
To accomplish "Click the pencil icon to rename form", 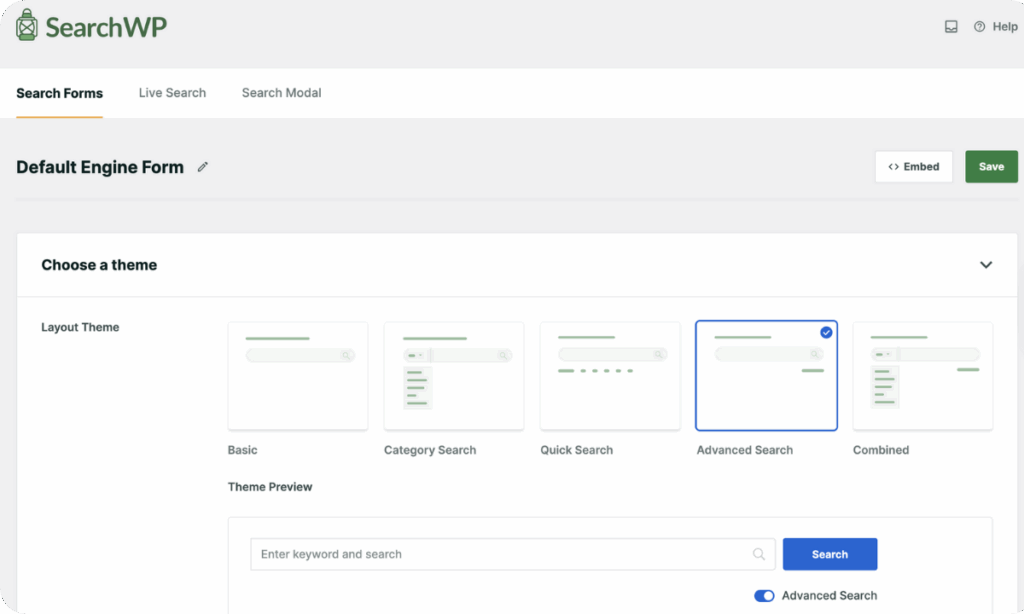I will point(203,167).
